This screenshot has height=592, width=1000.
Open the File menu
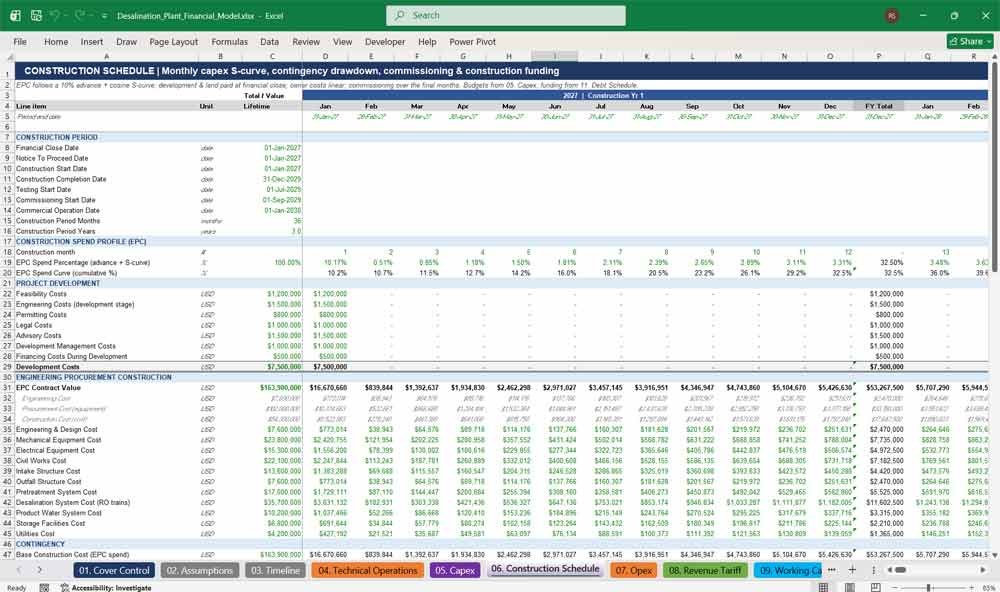point(20,41)
